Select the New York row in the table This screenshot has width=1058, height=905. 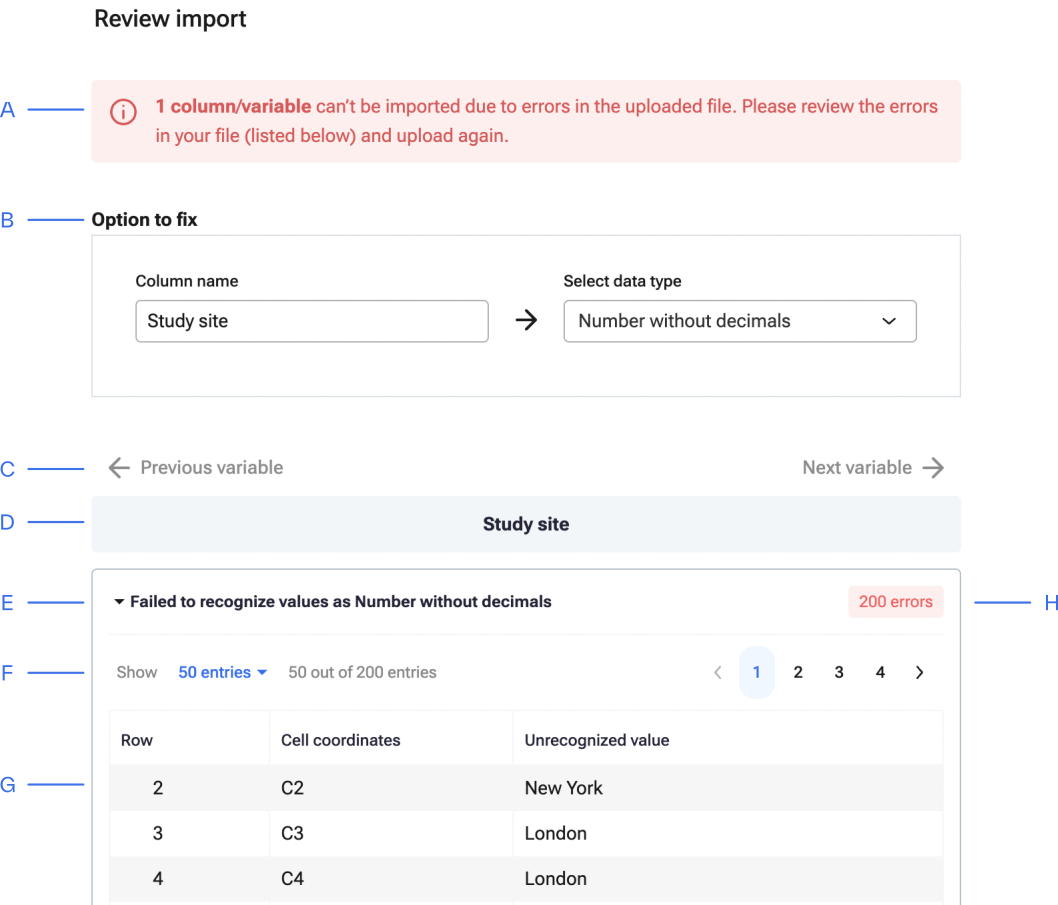[563, 788]
